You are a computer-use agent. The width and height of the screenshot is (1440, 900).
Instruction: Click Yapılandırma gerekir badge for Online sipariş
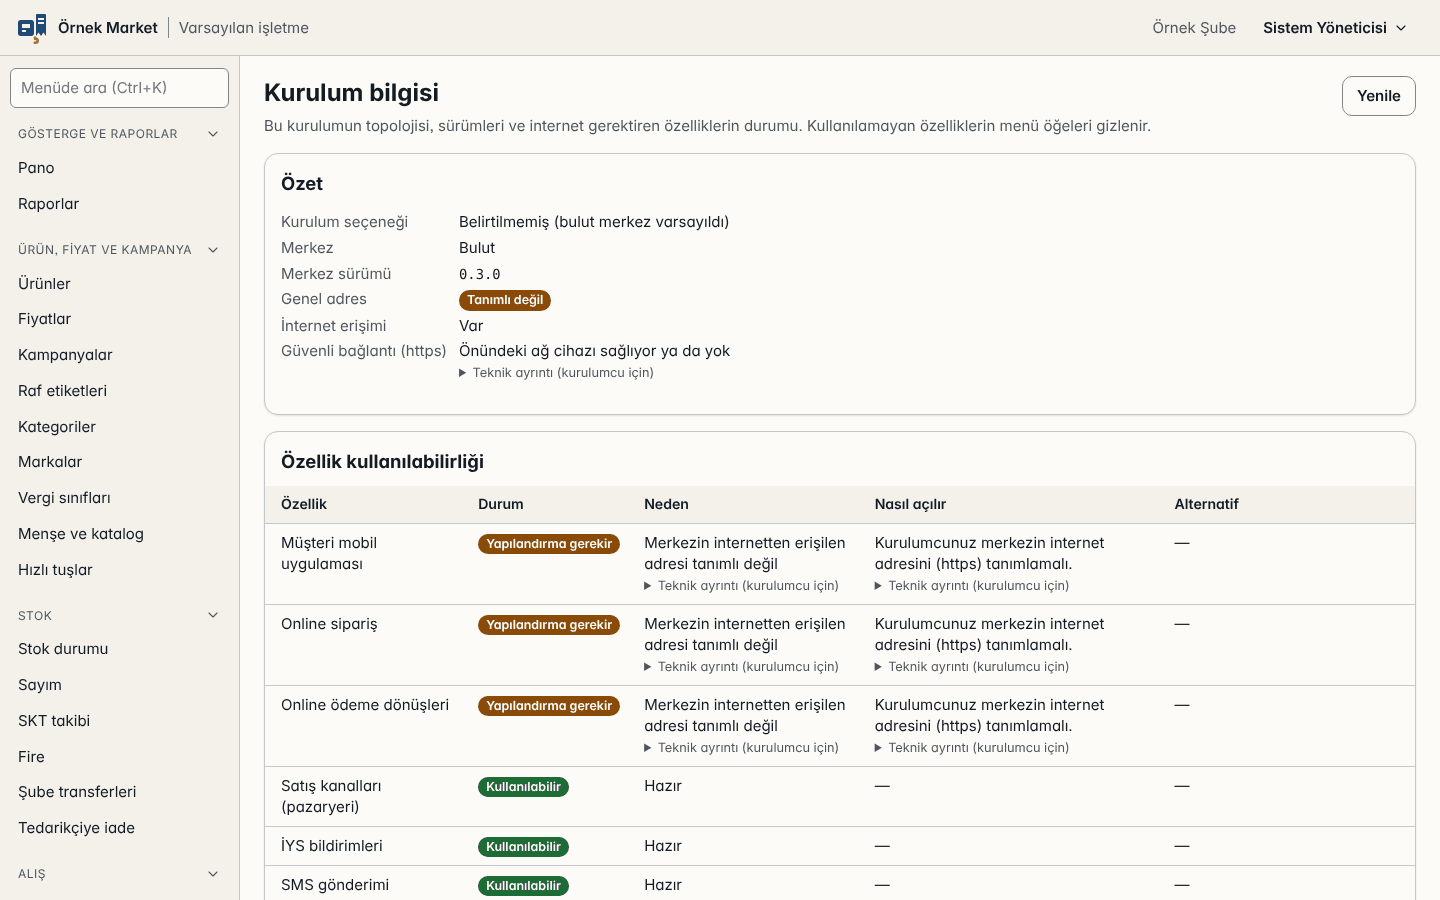[549, 625]
